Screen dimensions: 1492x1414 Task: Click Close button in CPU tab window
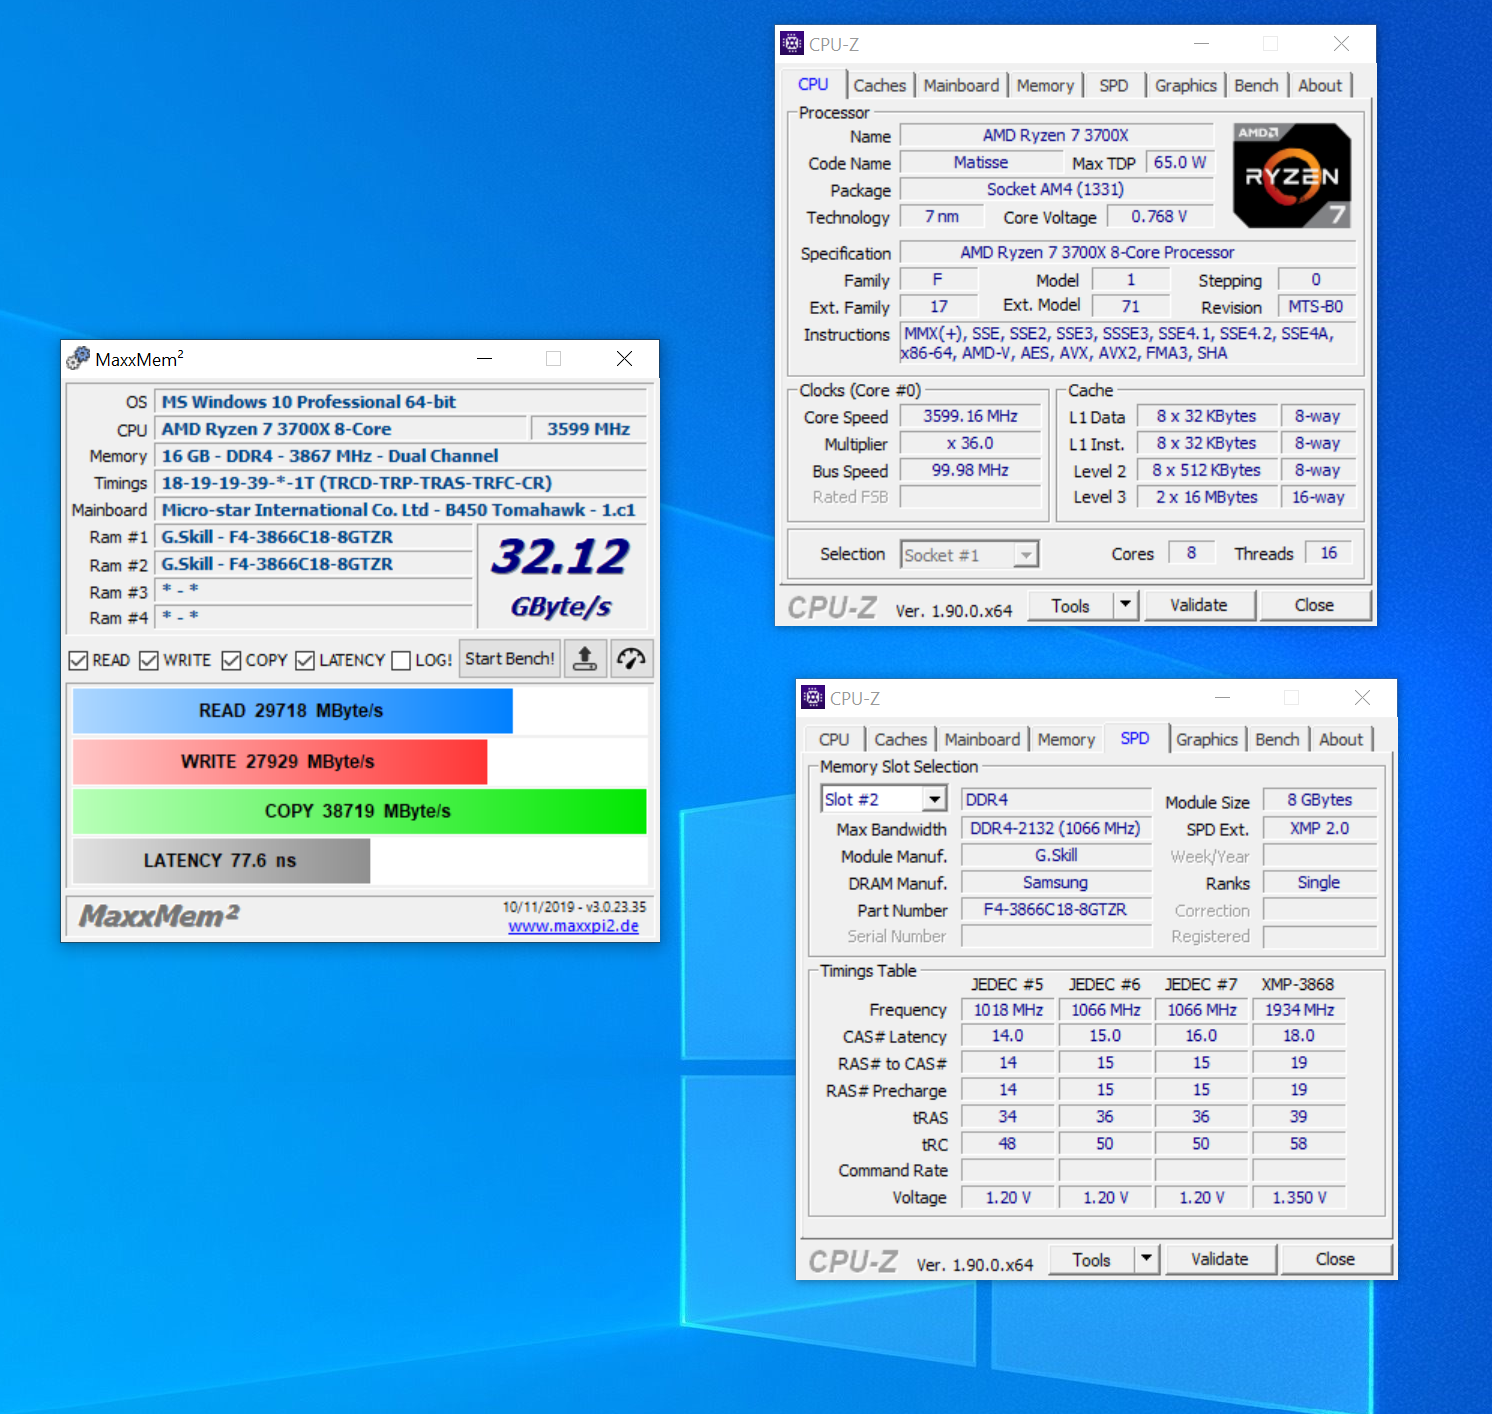[x=1314, y=605]
